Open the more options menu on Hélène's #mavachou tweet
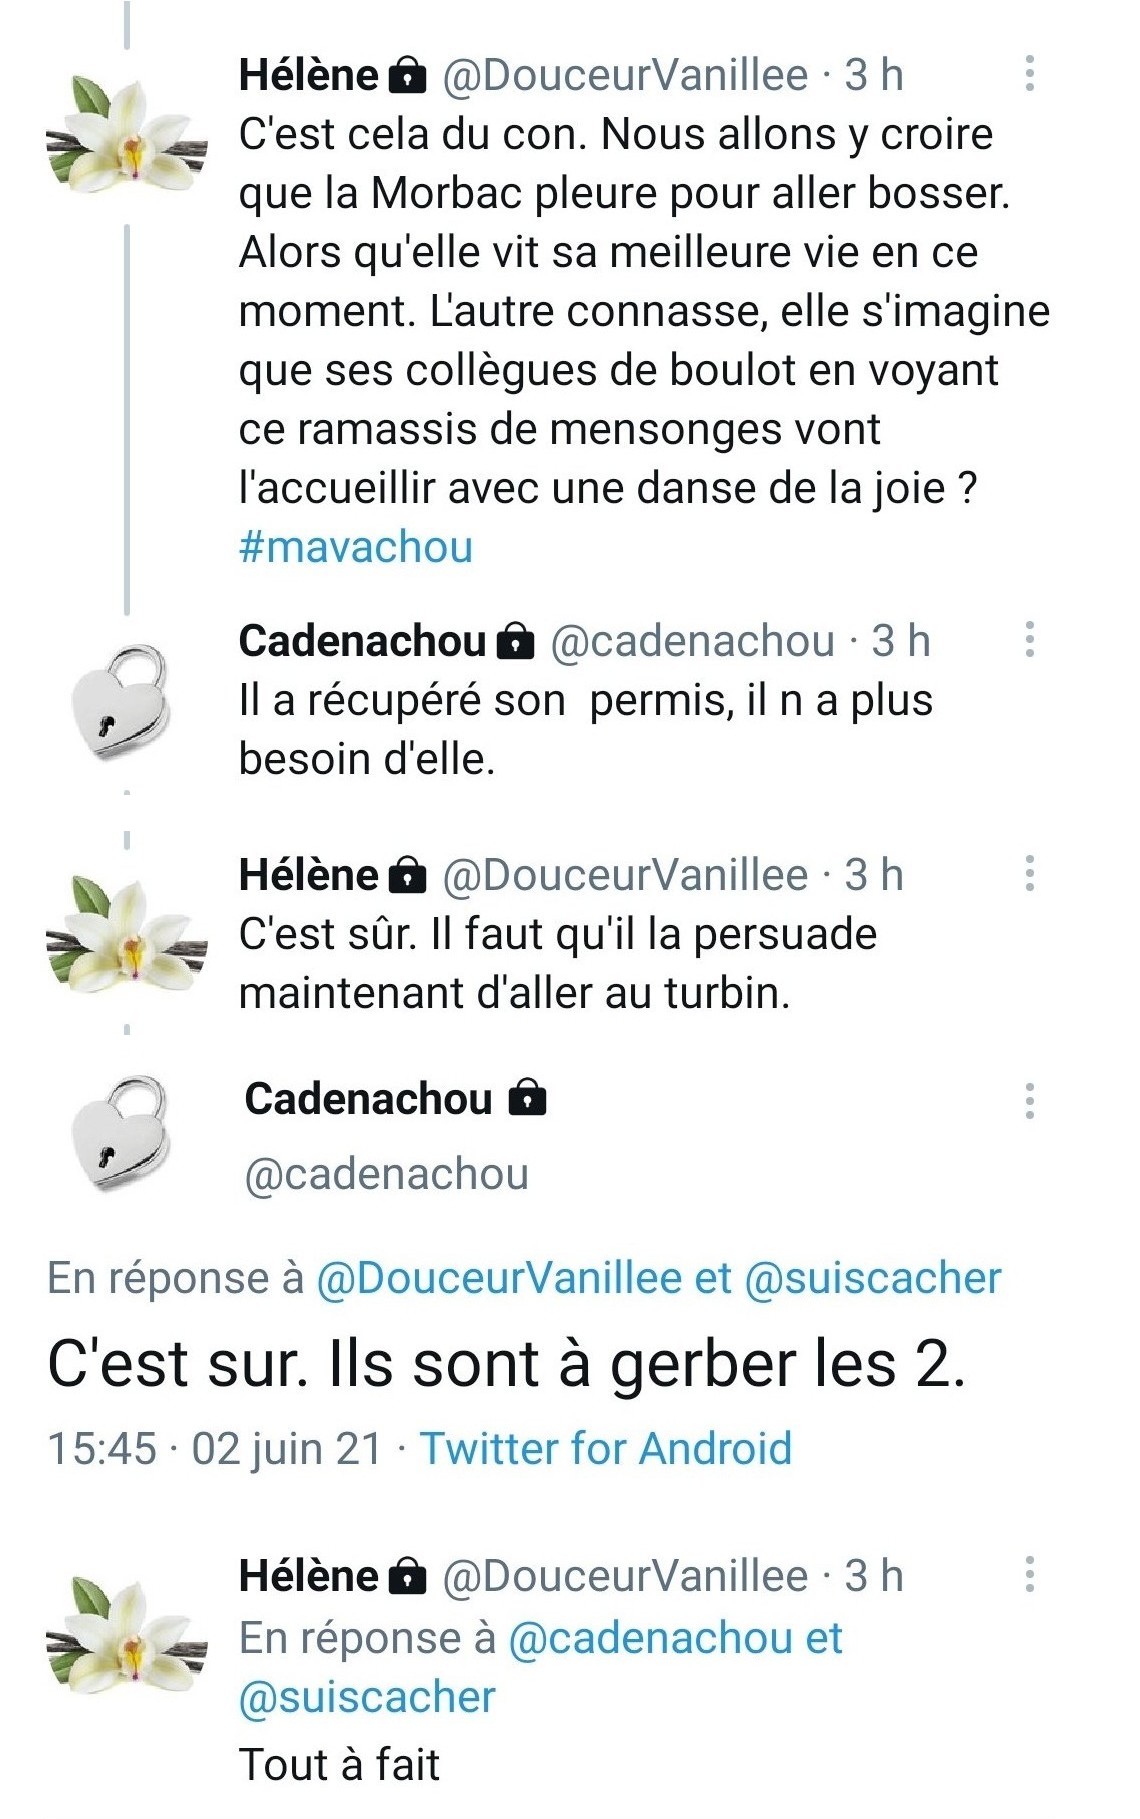1140x1819 pixels. click(1029, 74)
